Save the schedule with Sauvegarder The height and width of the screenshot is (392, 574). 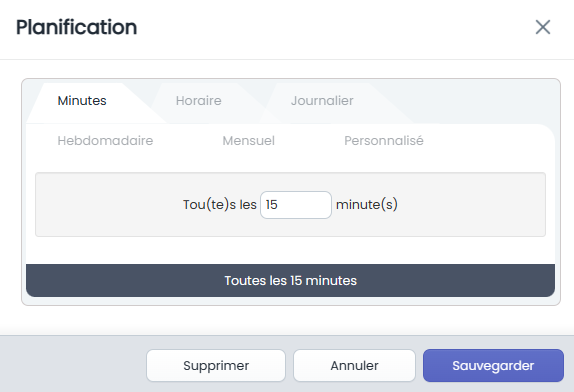[x=493, y=365]
